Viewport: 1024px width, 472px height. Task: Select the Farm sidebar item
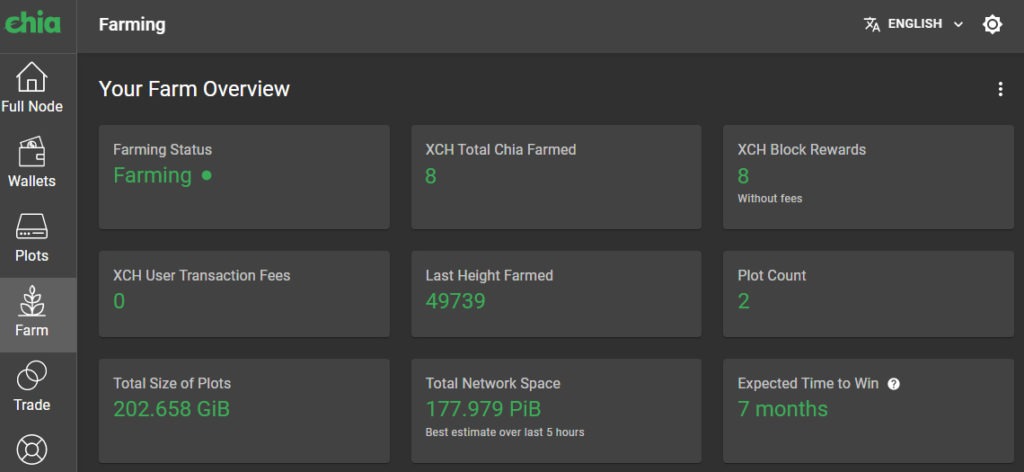pos(32,313)
